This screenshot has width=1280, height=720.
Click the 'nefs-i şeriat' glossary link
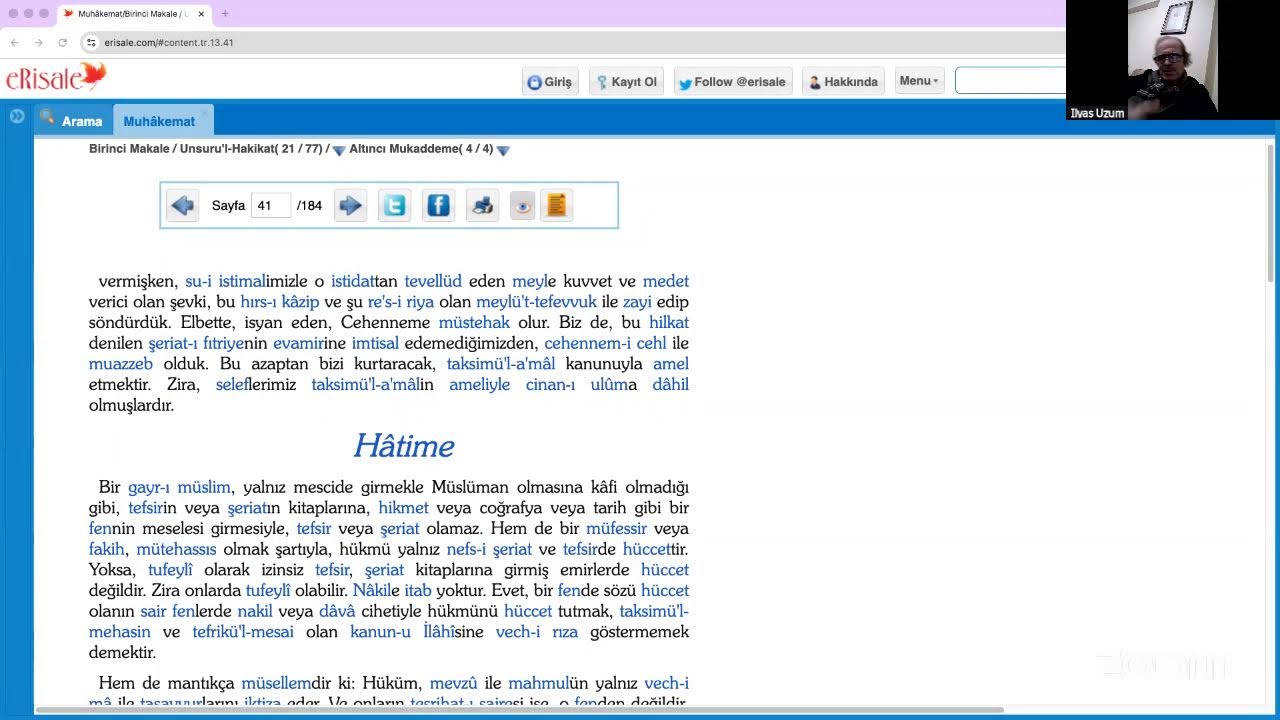point(489,549)
